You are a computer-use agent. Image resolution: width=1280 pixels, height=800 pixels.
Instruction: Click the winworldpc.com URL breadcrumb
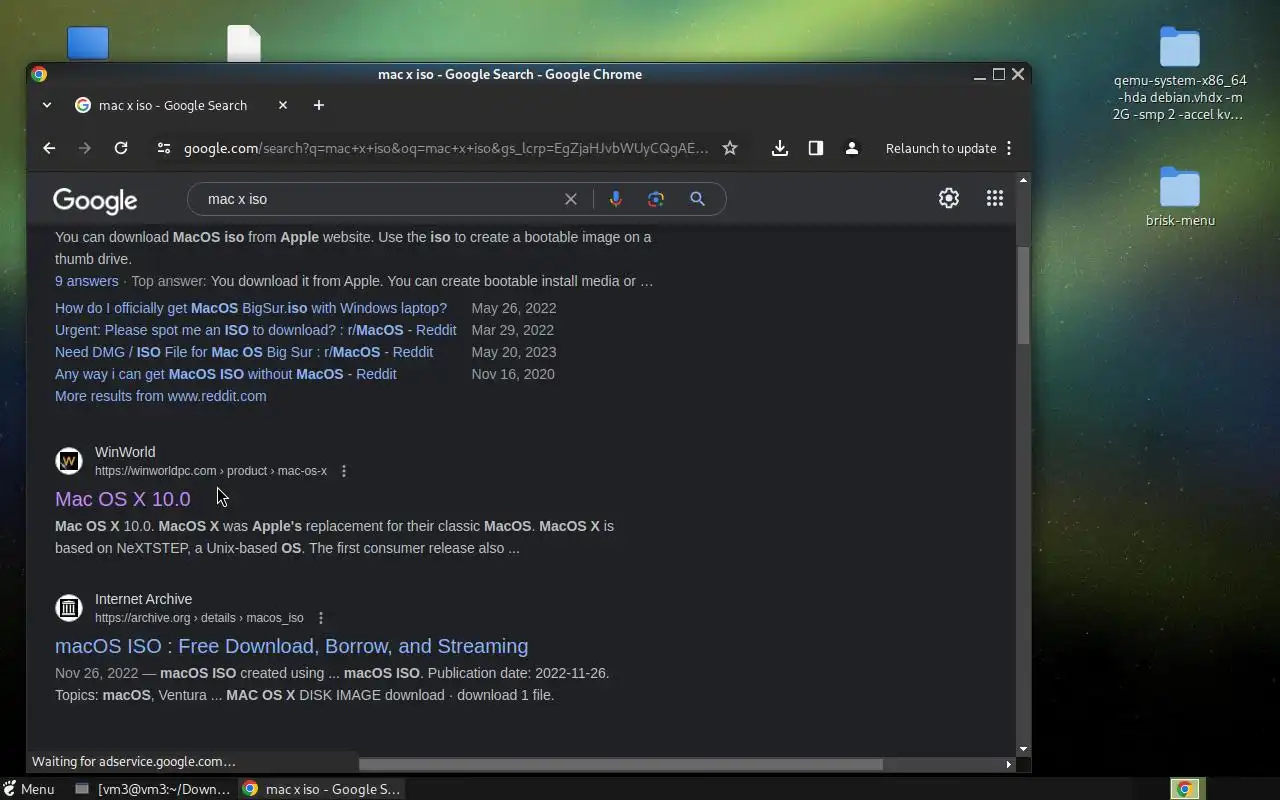click(x=211, y=471)
